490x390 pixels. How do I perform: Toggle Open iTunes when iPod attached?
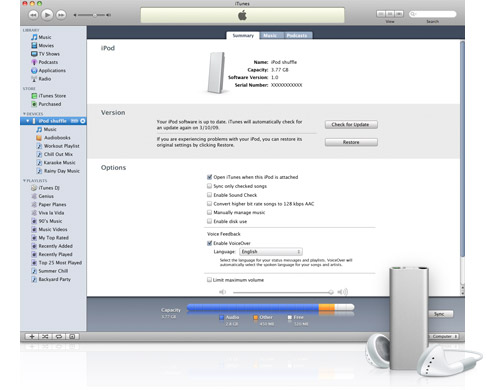(x=209, y=177)
